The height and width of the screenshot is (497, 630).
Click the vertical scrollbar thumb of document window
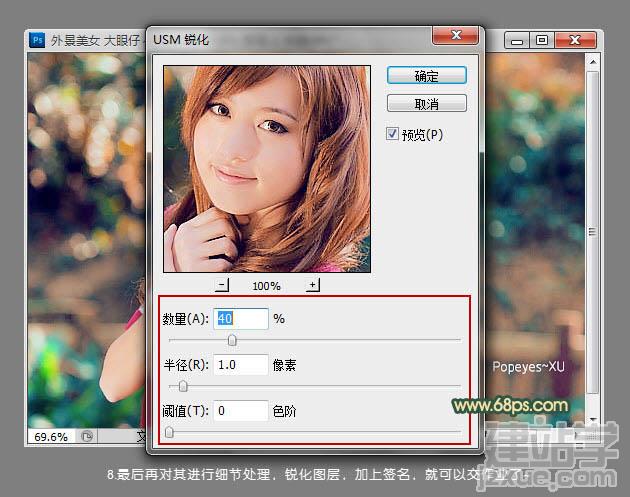593,232
